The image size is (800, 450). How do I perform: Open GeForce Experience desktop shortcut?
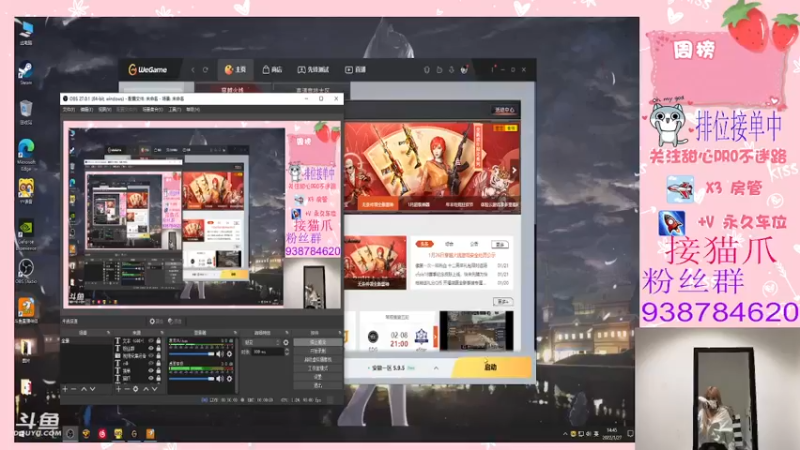(26, 235)
